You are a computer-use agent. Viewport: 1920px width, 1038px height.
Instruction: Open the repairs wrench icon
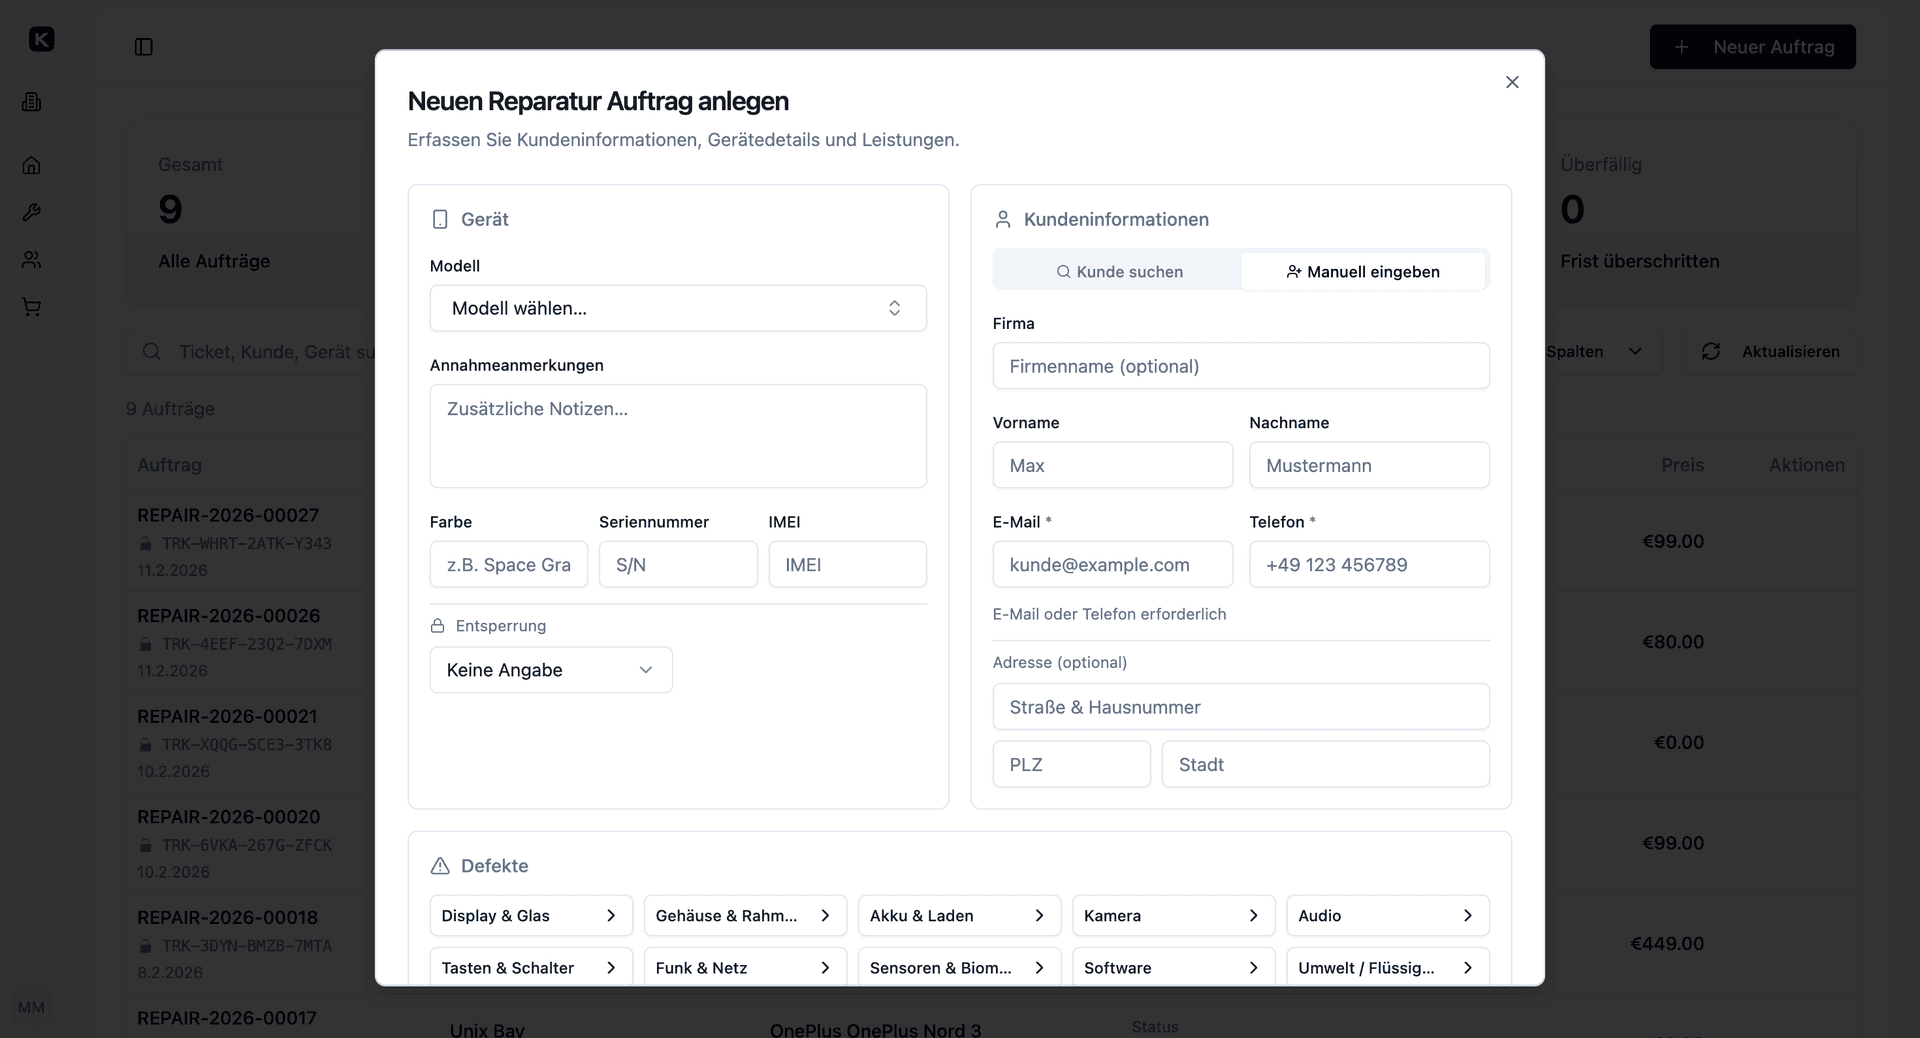tap(32, 212)
